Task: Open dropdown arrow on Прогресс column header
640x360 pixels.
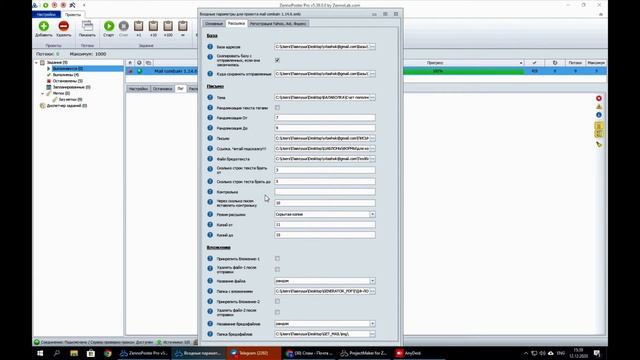Action: tap(521, 63)
